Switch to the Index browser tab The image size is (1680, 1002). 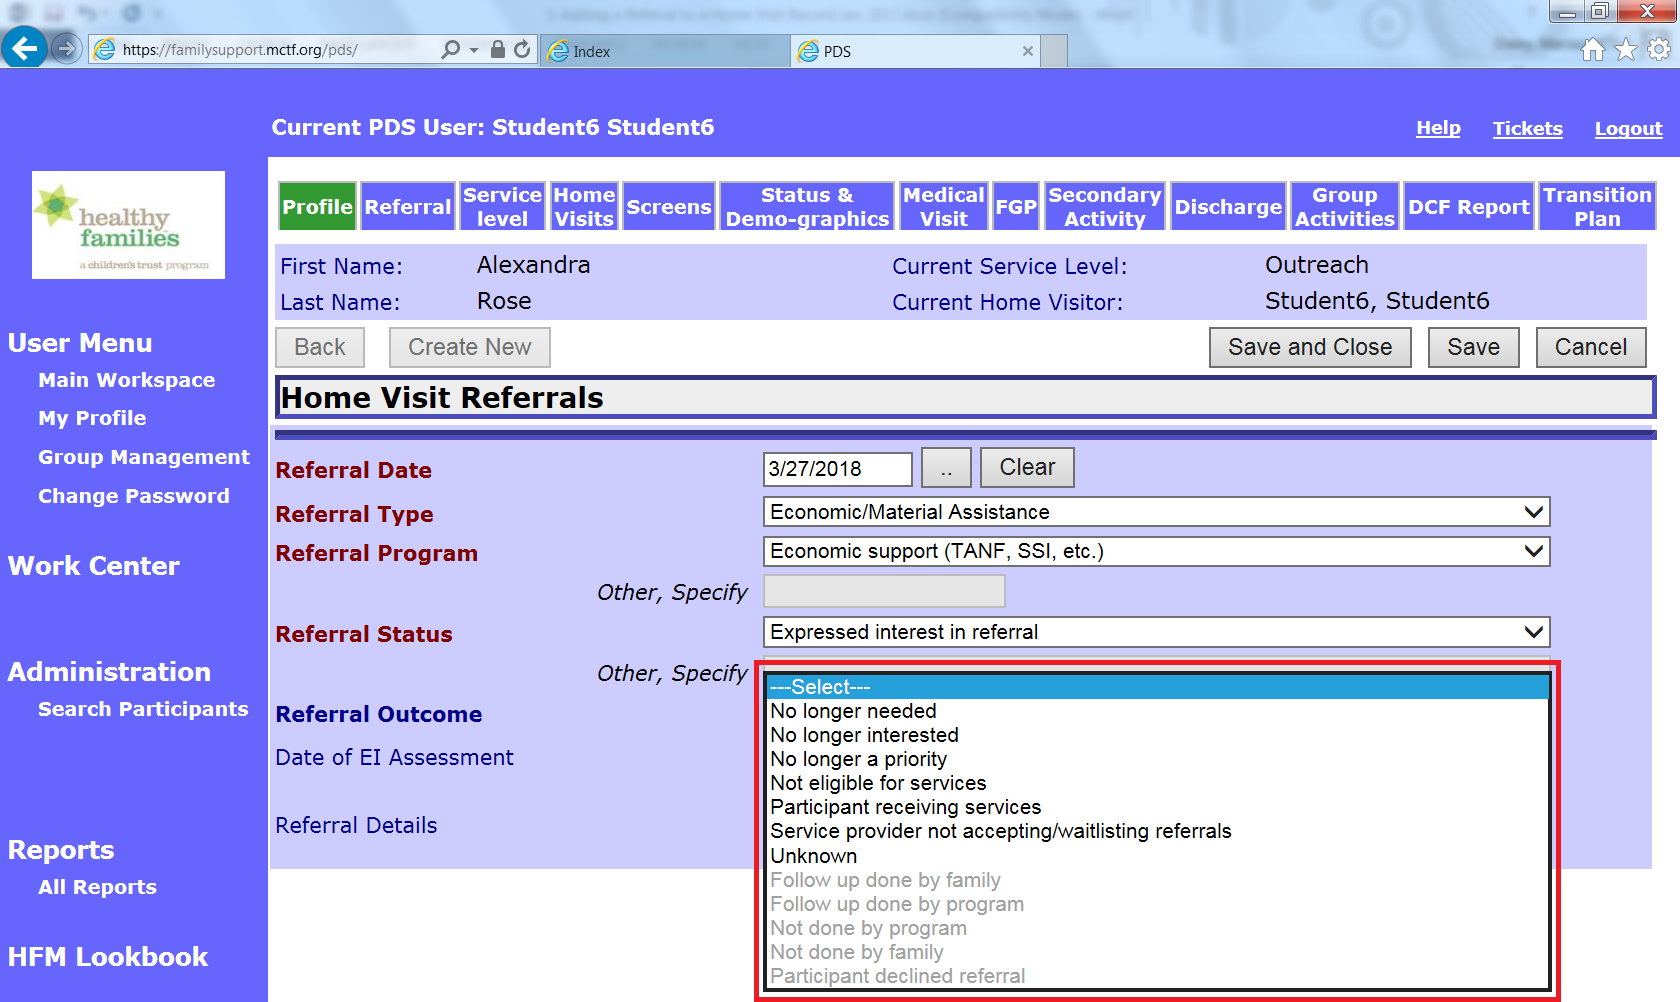pos(665,51)
